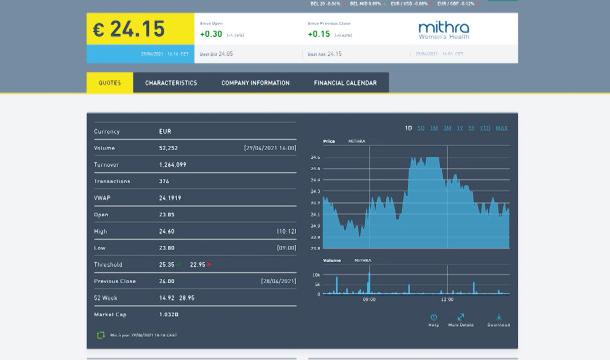
Task: Open the Company Information tab
Action: (x=256, y=83)
